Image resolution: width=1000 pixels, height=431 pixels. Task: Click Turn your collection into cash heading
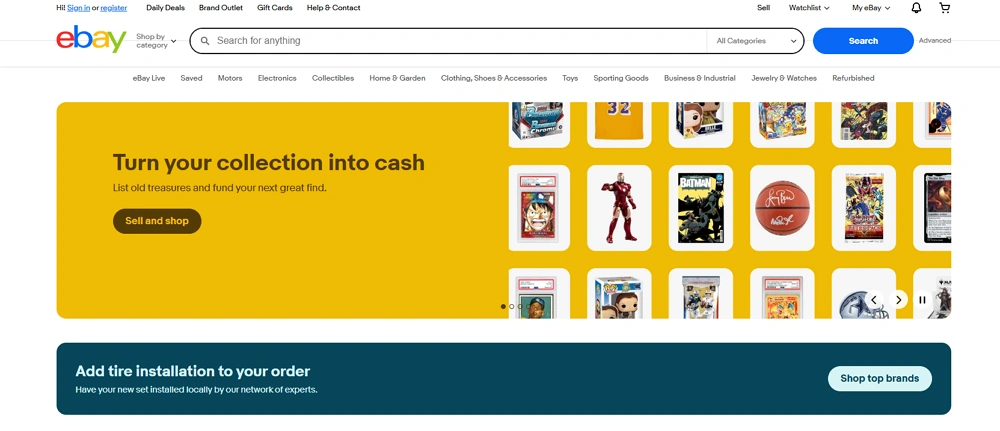pyautogui.click(x=268, y=163)
